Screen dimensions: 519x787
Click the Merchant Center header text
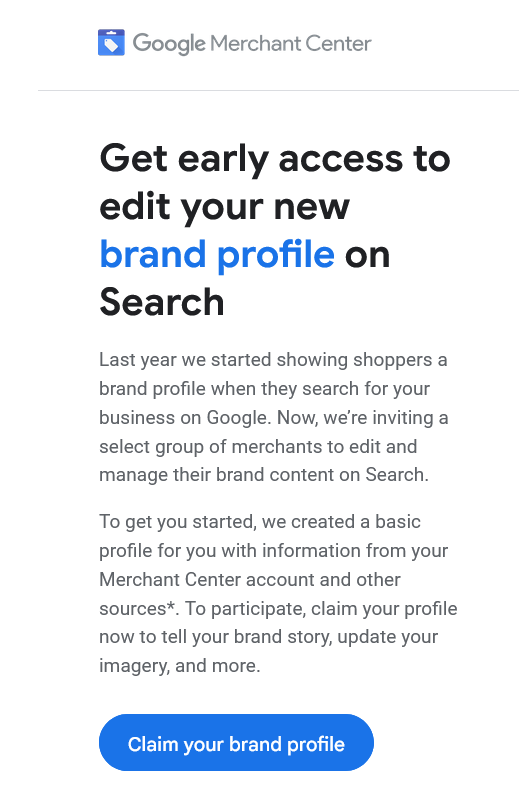click(x=291, y=43)
